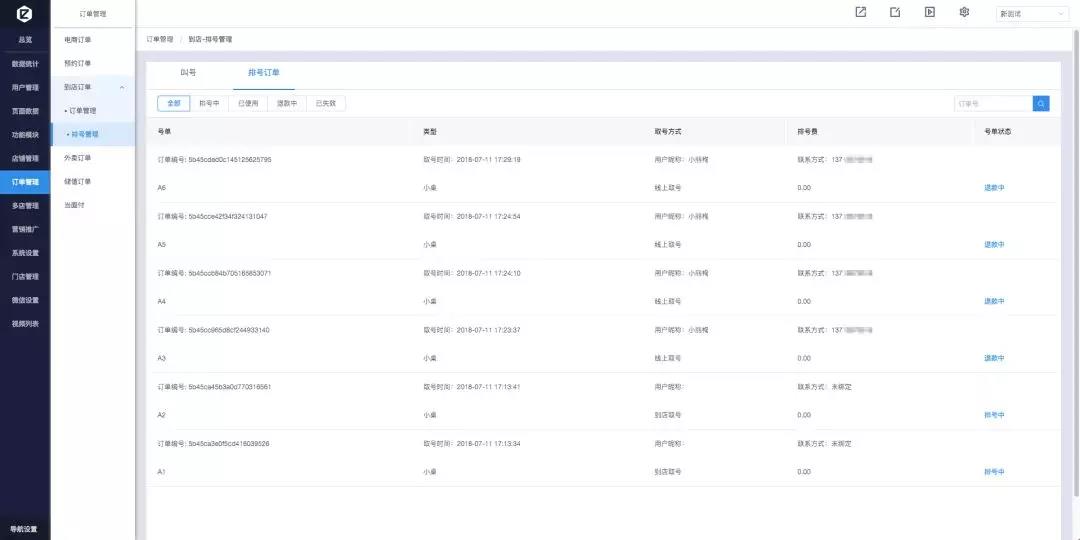Viewport: 1080px width, 540px height.
Task: Open 多店管理 in dark sidebar
Action: tap(25, 205)
